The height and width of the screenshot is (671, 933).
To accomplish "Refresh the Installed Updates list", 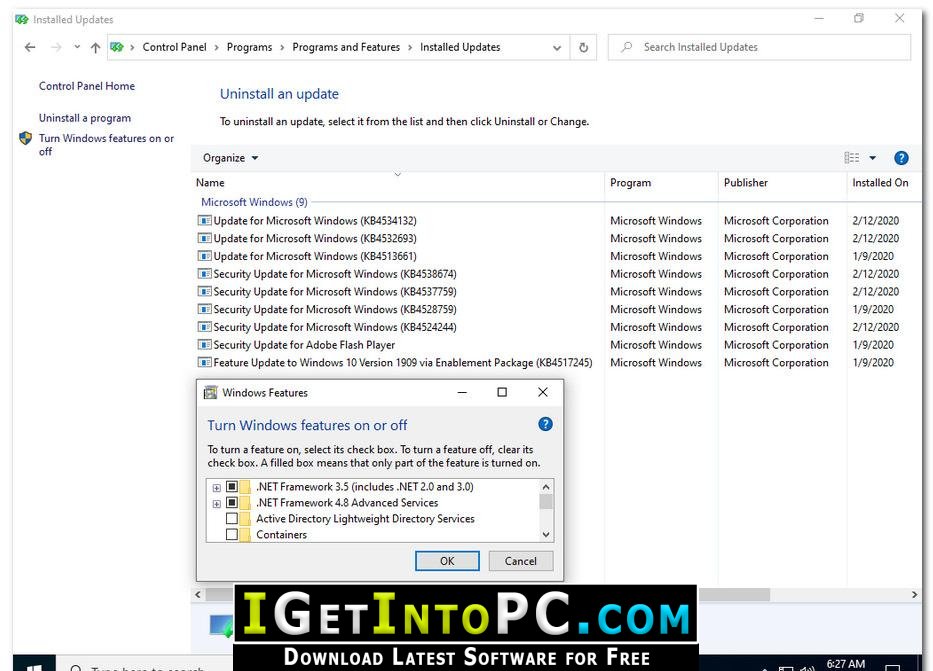I will (x=584, y=48).
